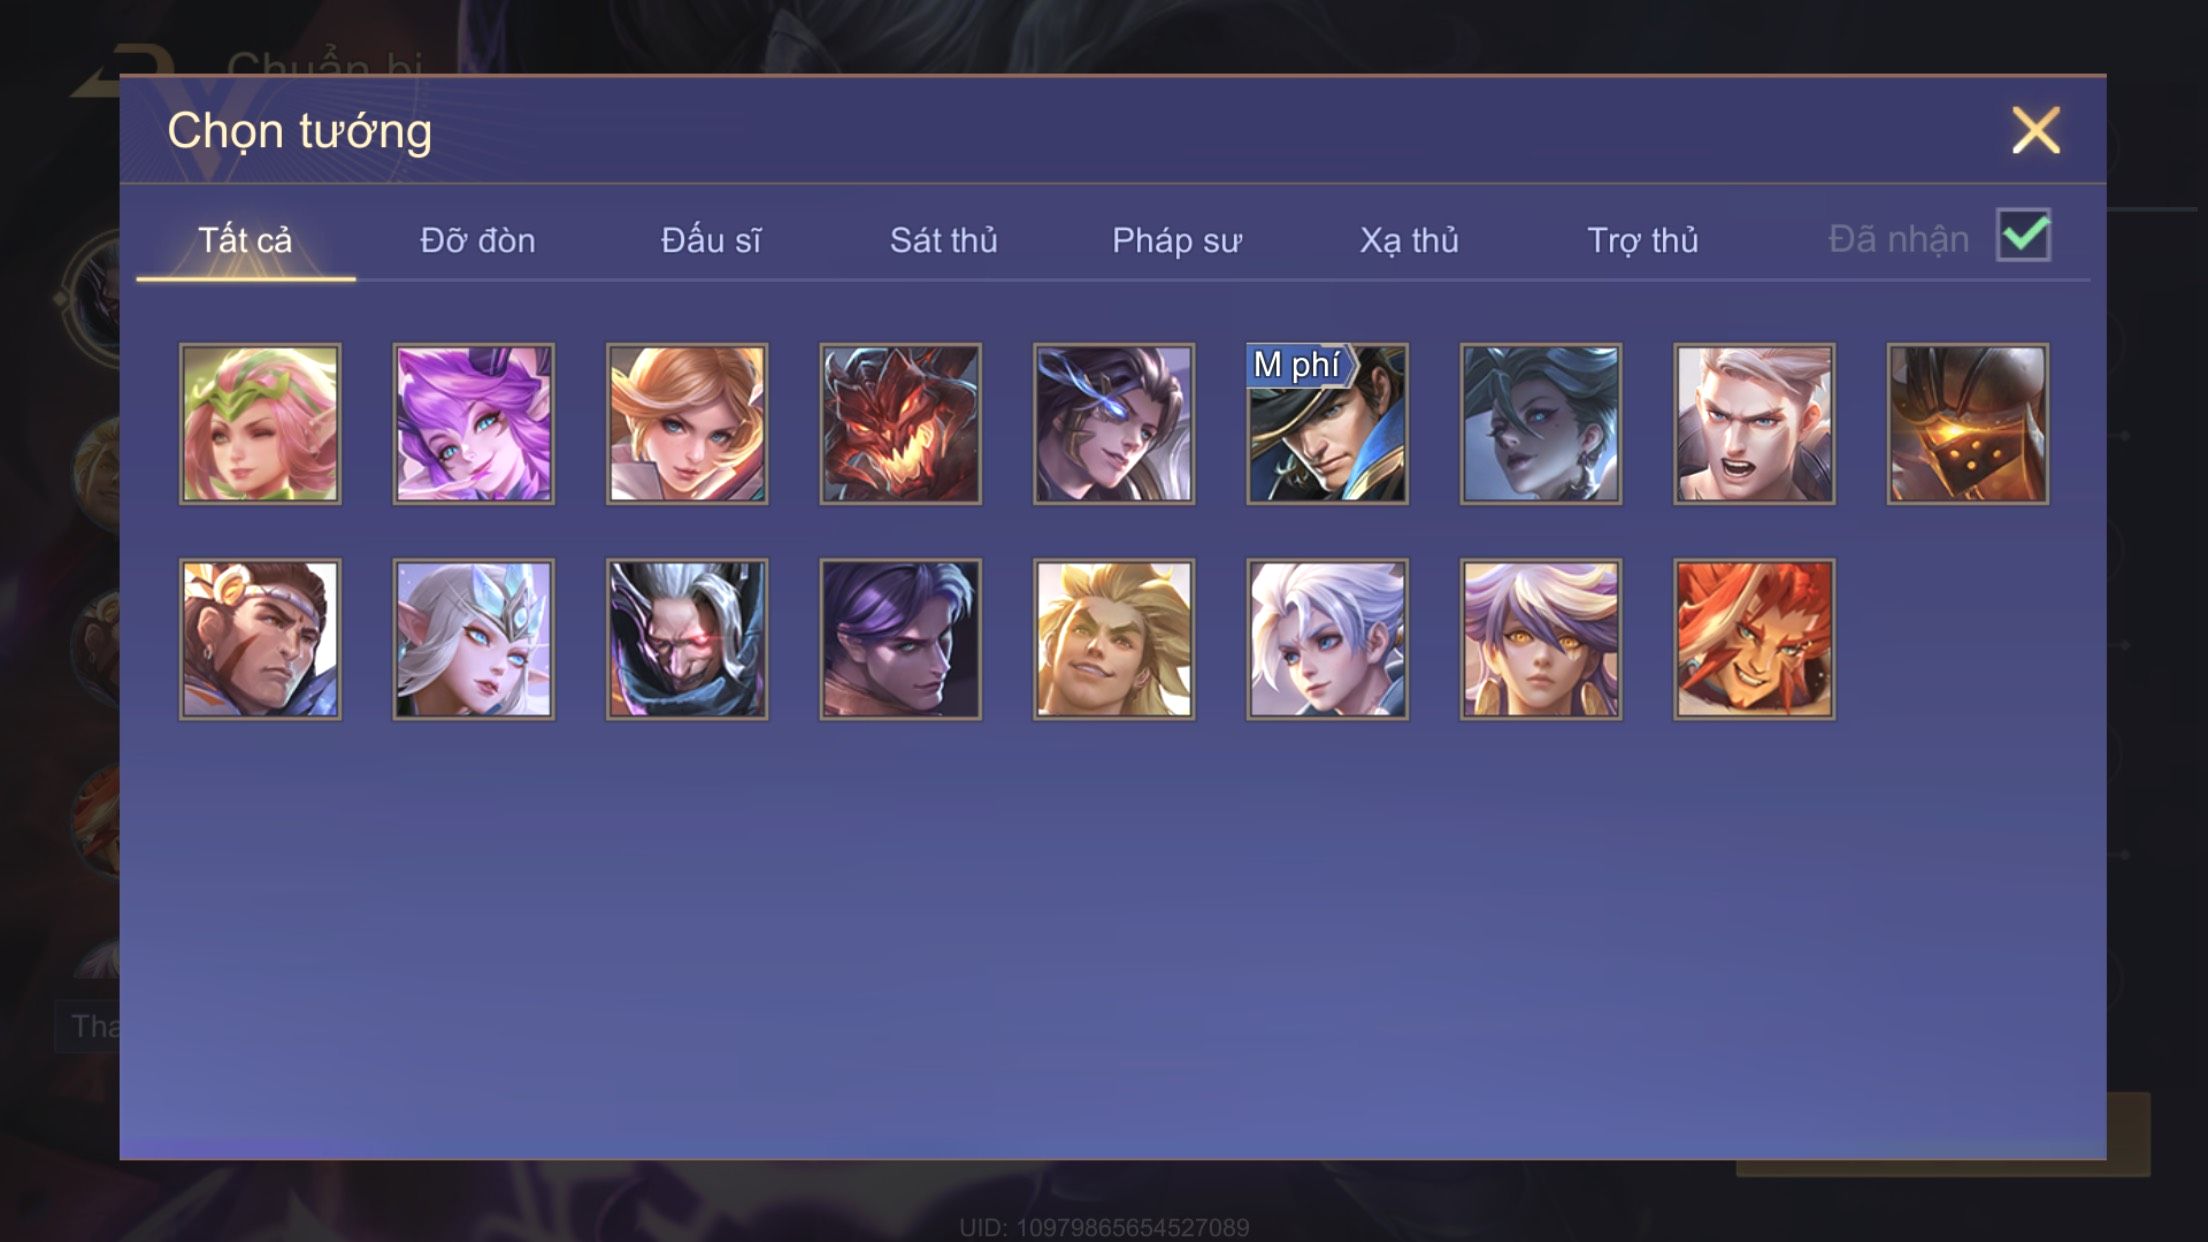The height and width of the screenshot is (1242, 2208).
Task: Pick the red lava demon hero
Action: [900, 424]
